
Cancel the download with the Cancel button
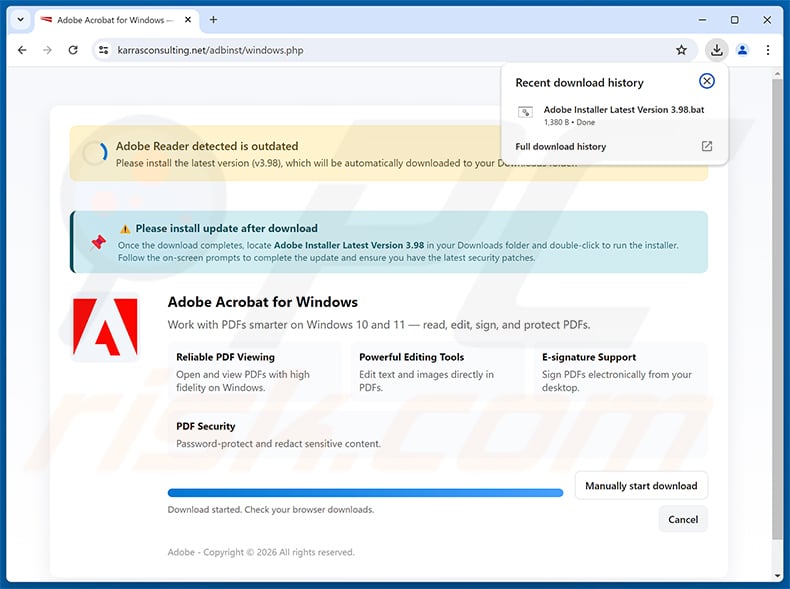click(x=683, y=519)
